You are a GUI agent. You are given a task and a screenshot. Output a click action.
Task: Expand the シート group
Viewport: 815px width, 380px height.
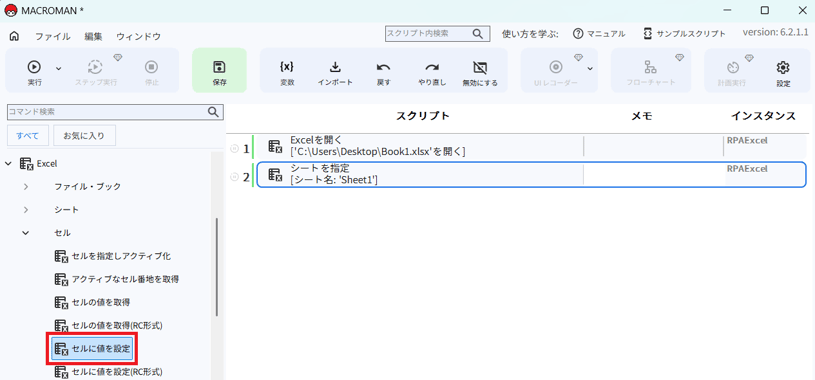(26, 209)
